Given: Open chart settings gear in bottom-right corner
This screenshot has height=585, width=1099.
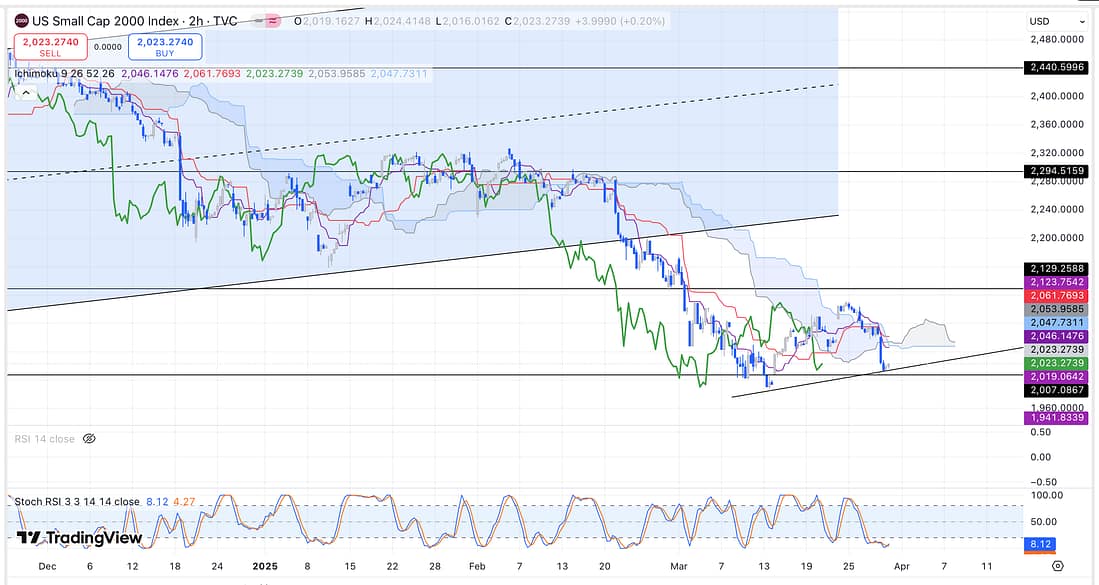Looking at the screenshot, I should coord(1058,566).
